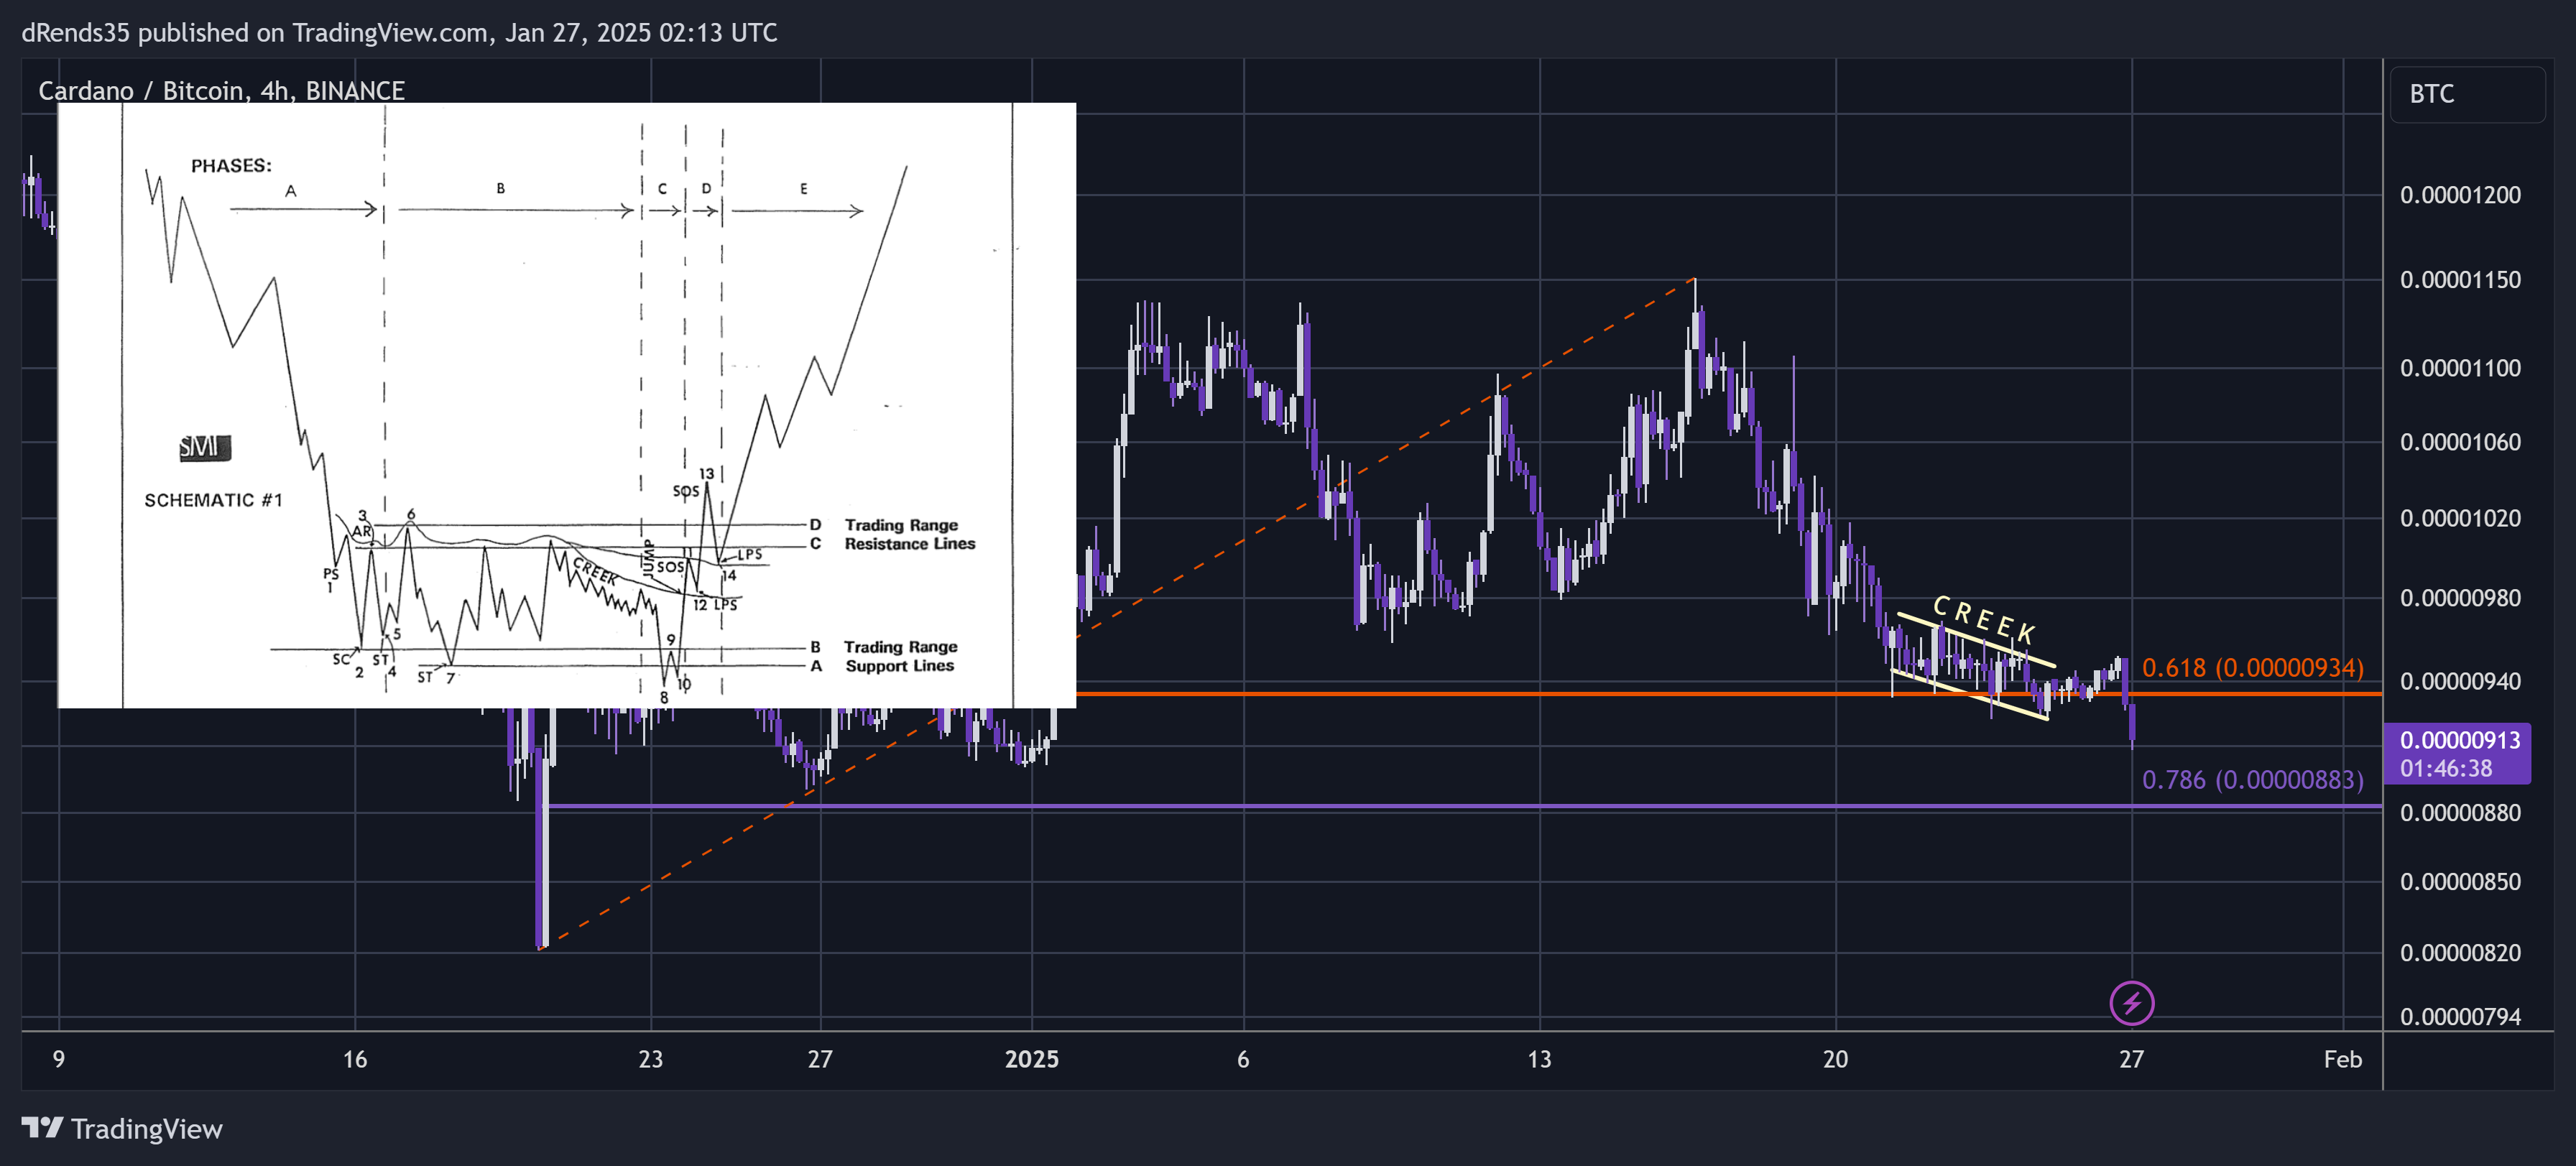Screen dimensions: 2576x1166
Task: Click the TradingView logo at bottom left
Action: click(x=122, y=1129)
